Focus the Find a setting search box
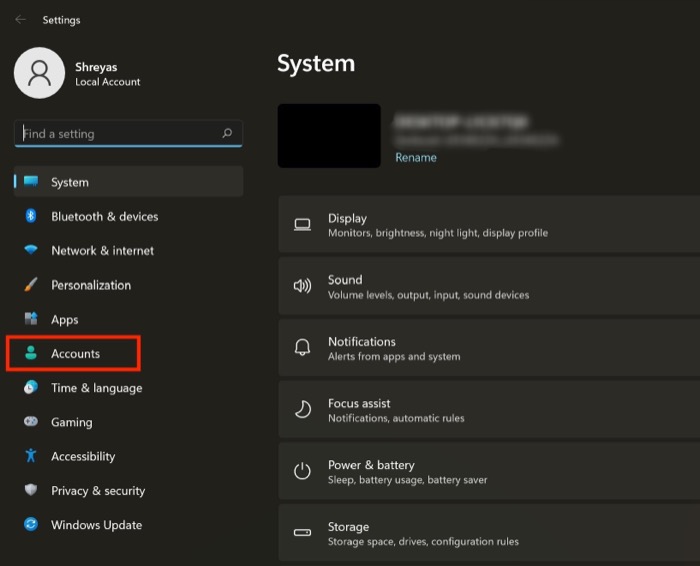Screen dimensions: 700x566 (129, 133)
